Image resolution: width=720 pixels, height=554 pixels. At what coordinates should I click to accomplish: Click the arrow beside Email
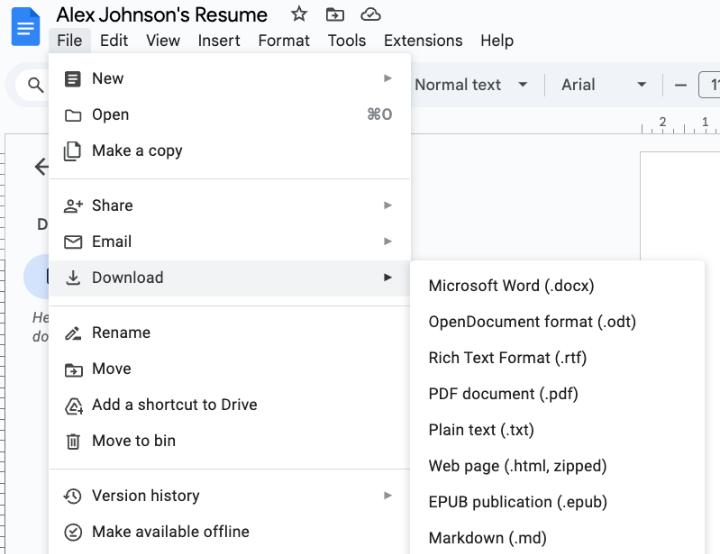click(x=388, y=242)
